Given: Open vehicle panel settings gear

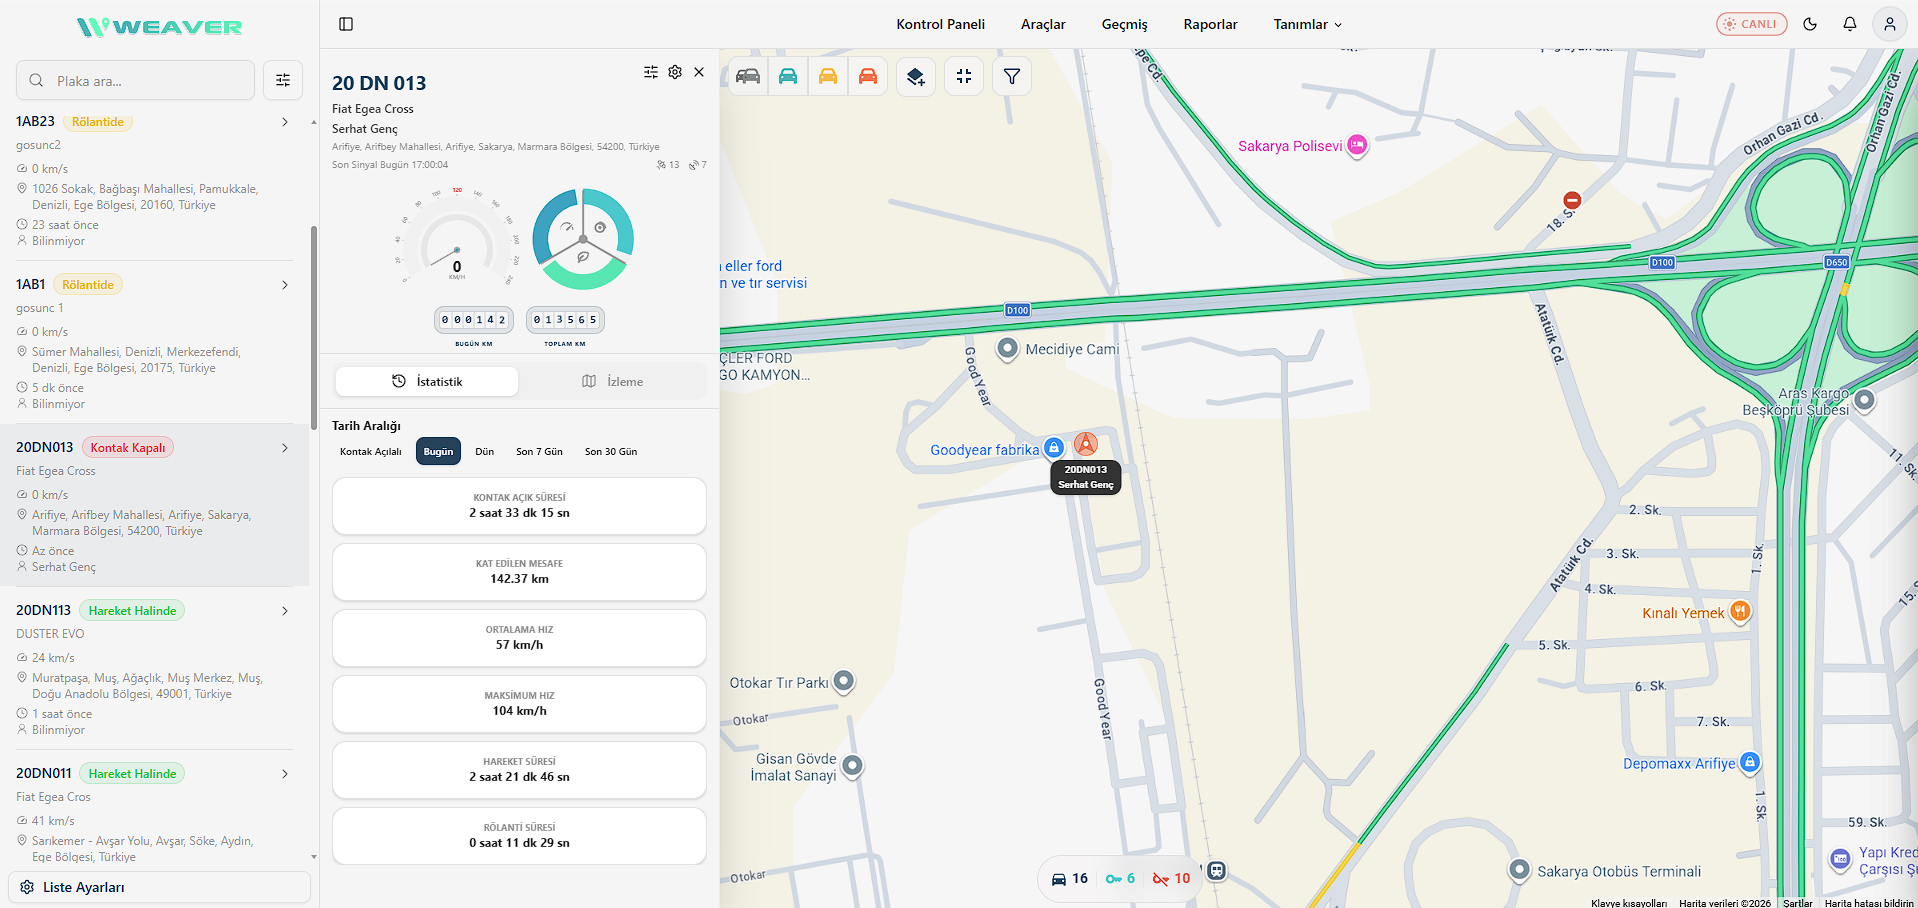Looking at the screenshot, I should (675, 72).
